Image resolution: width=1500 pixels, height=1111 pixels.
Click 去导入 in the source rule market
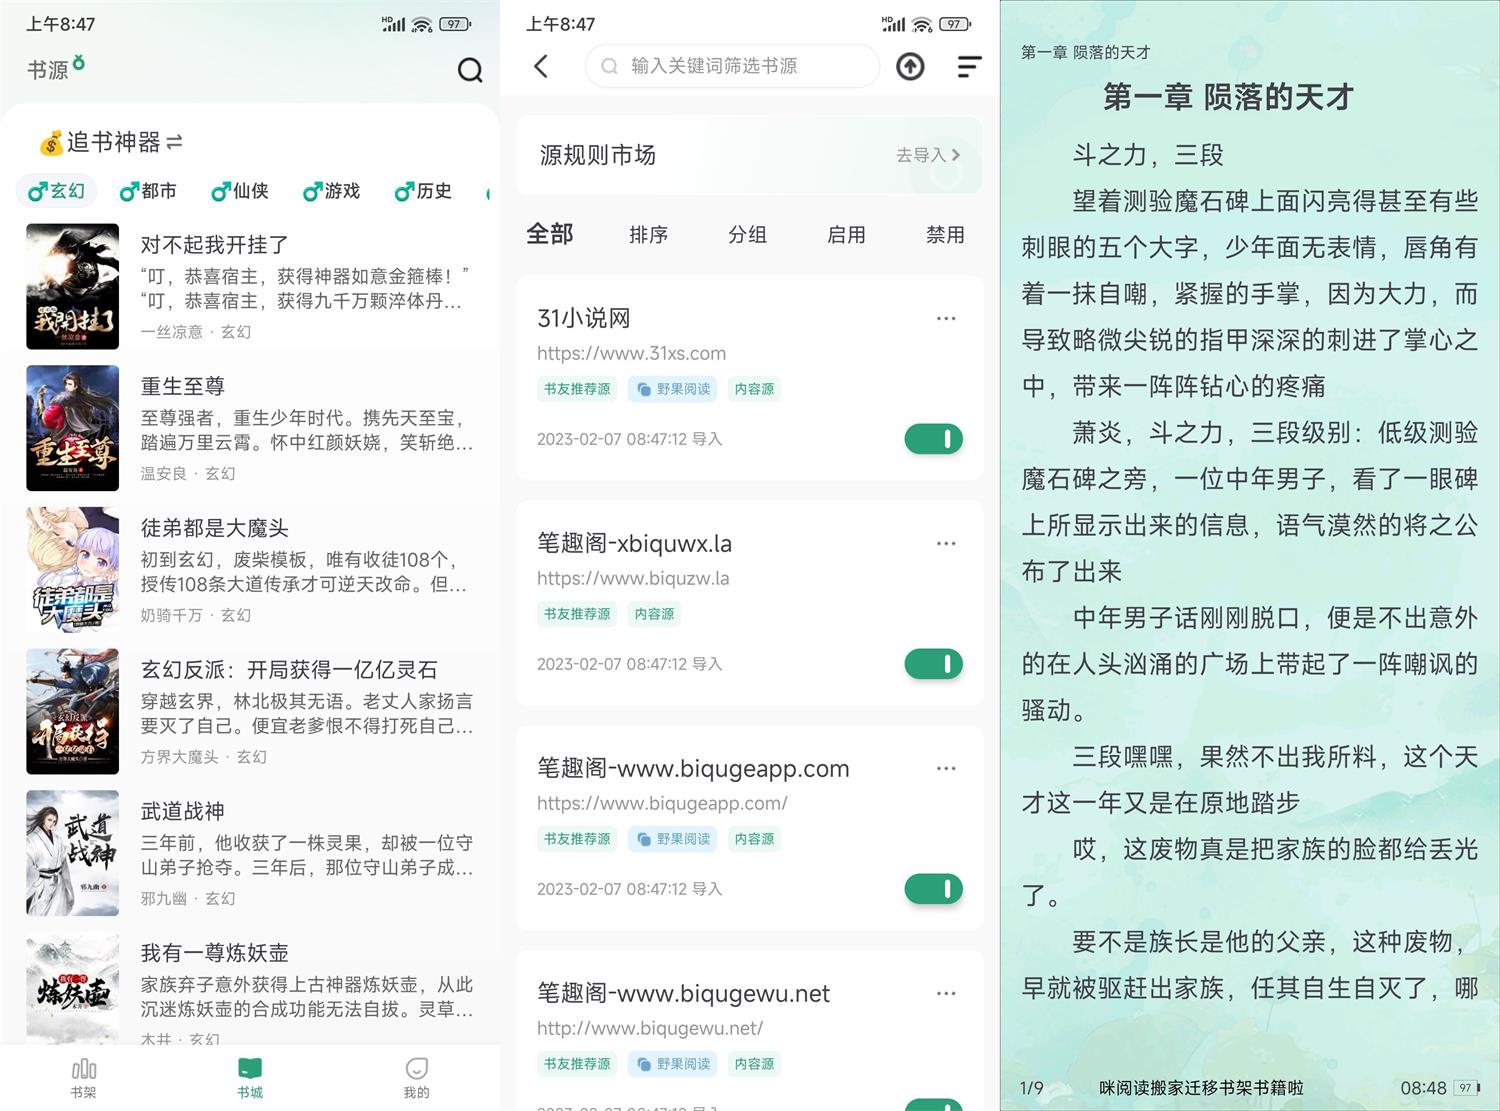pos(927,155)
